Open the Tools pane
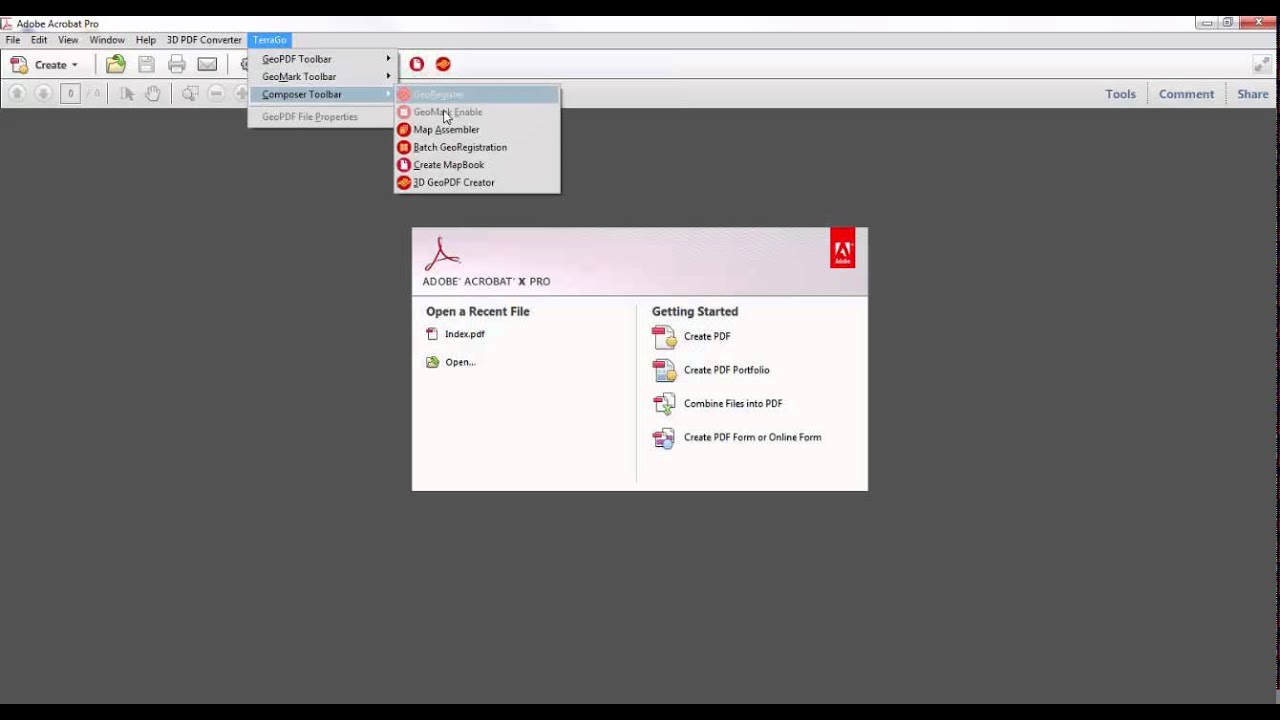Viewport: 1280px width, 720px height. (x=1120, y=94)
